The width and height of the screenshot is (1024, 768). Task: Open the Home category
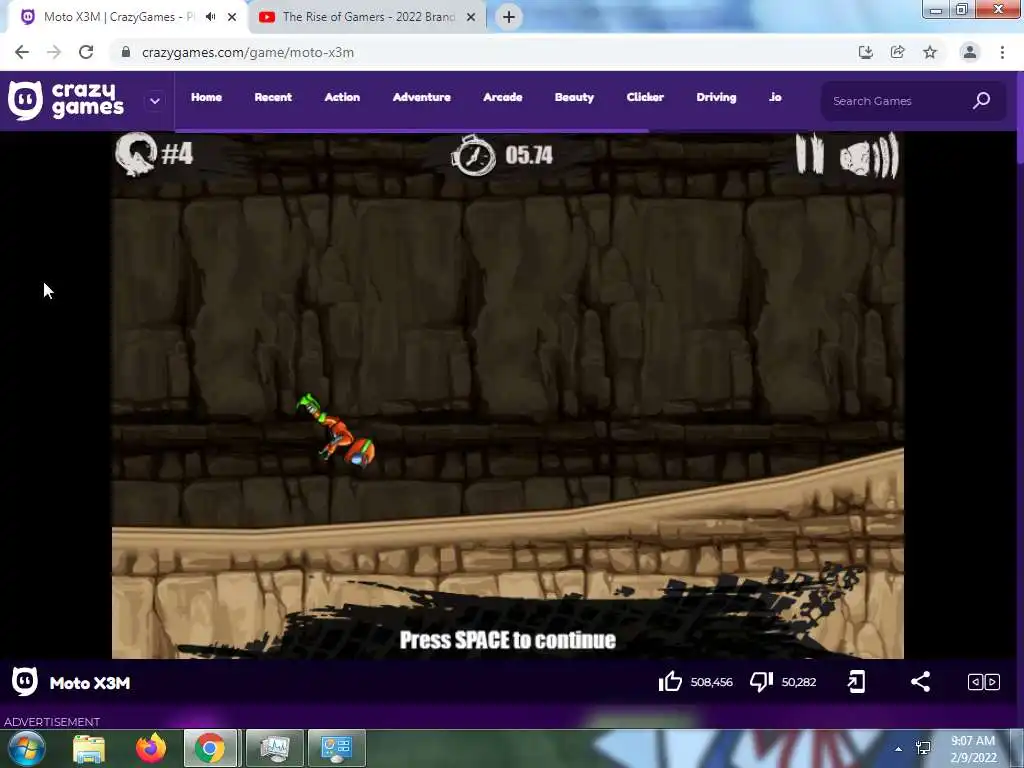tap(206, 97)
